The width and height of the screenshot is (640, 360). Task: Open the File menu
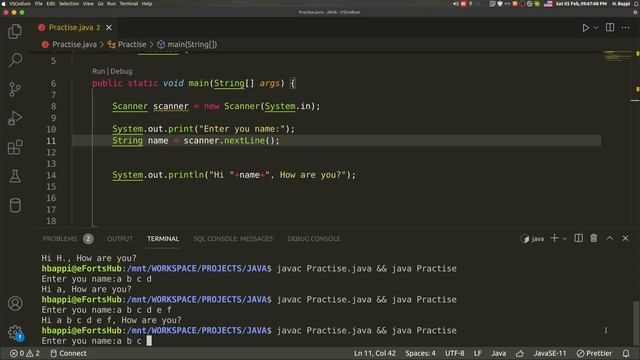(x=38, y=4)
